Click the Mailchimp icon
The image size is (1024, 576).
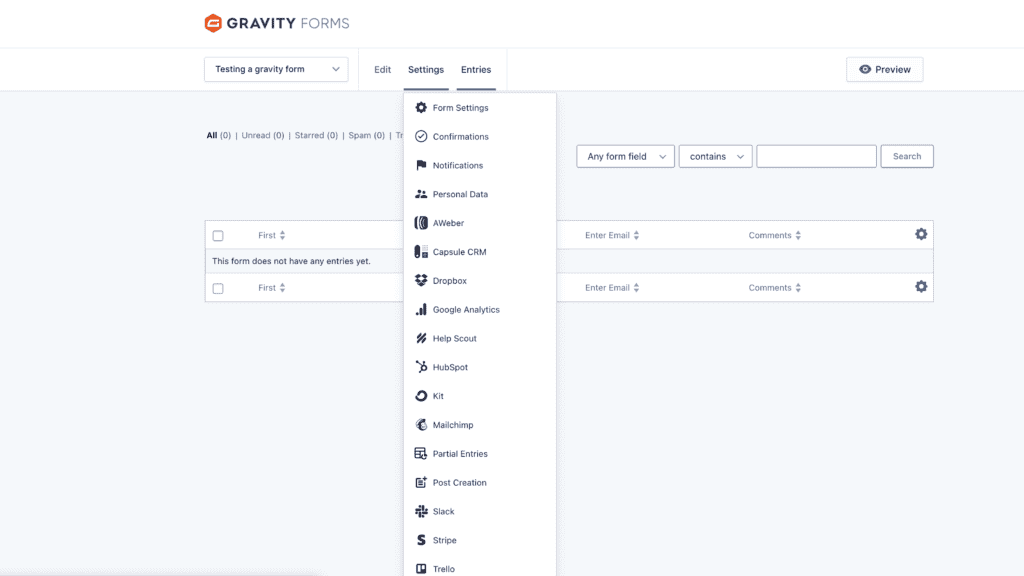pos(421,424)
